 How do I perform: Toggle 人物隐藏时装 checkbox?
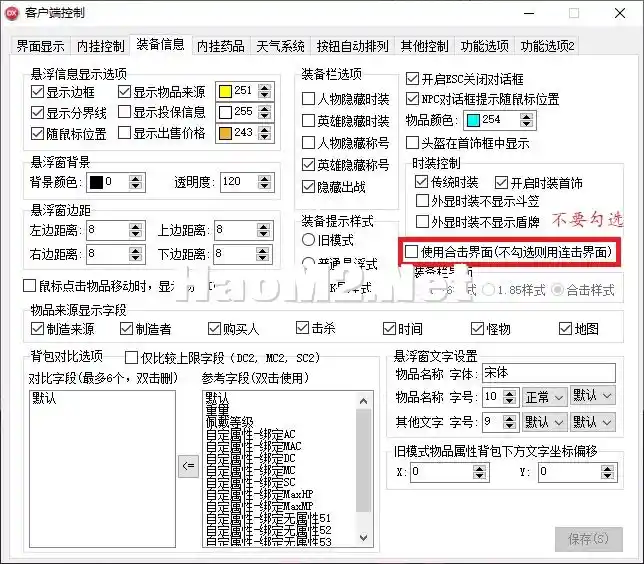(x=346, y=99)
